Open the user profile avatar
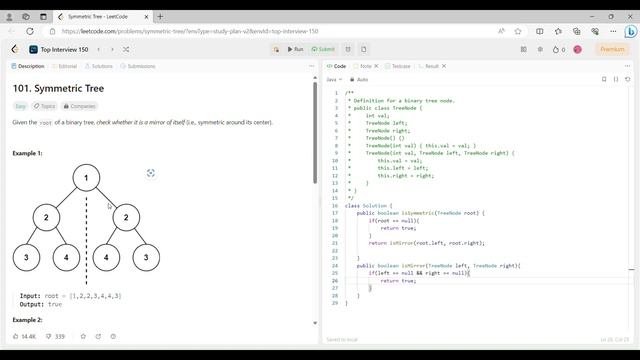The width and height of the screenshot is (640, 360). (578, 49)
